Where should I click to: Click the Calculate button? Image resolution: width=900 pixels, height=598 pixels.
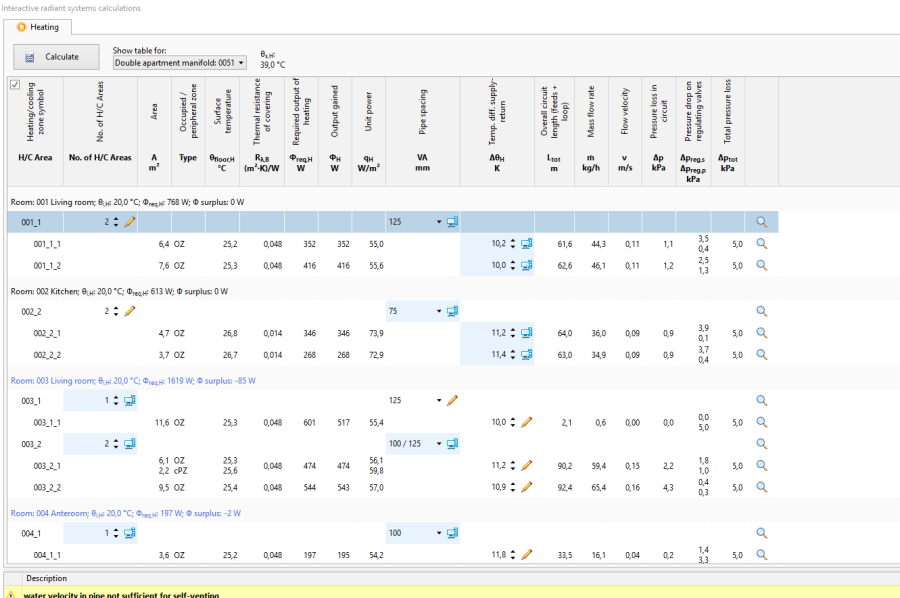(x=56, y=57)
